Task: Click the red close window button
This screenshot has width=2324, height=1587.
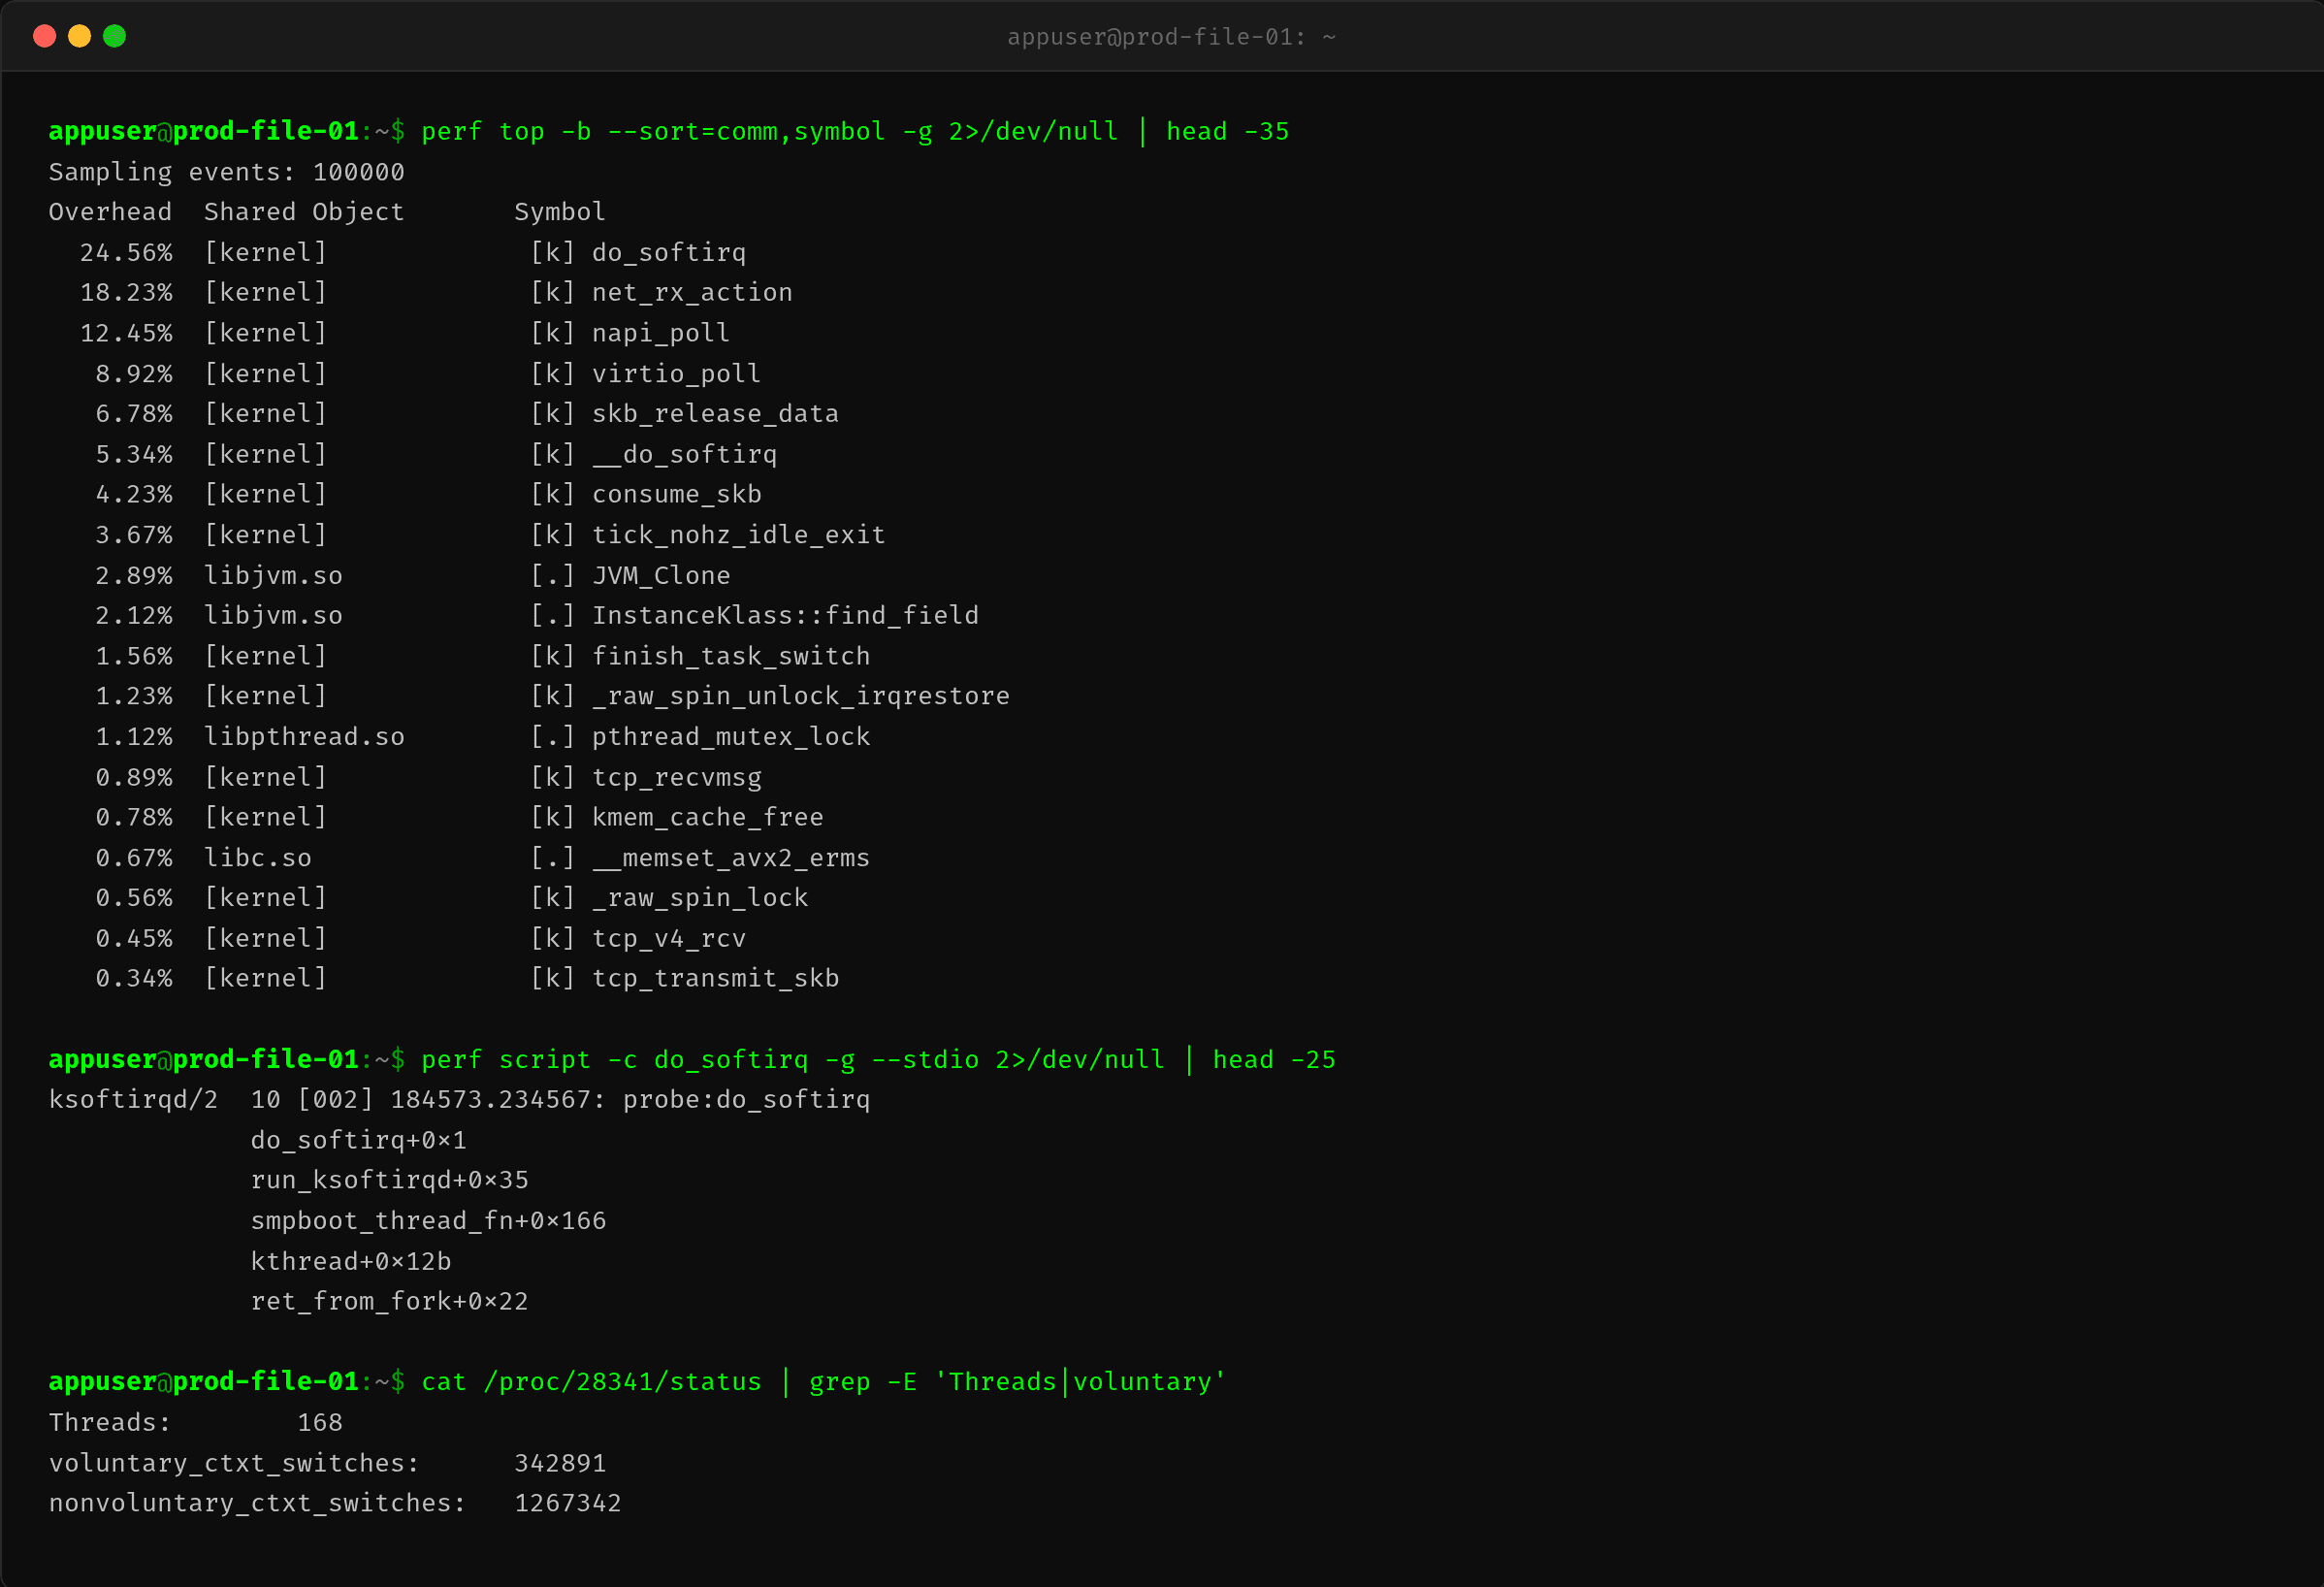Action: pyautogui.click(x=44, y=36)
